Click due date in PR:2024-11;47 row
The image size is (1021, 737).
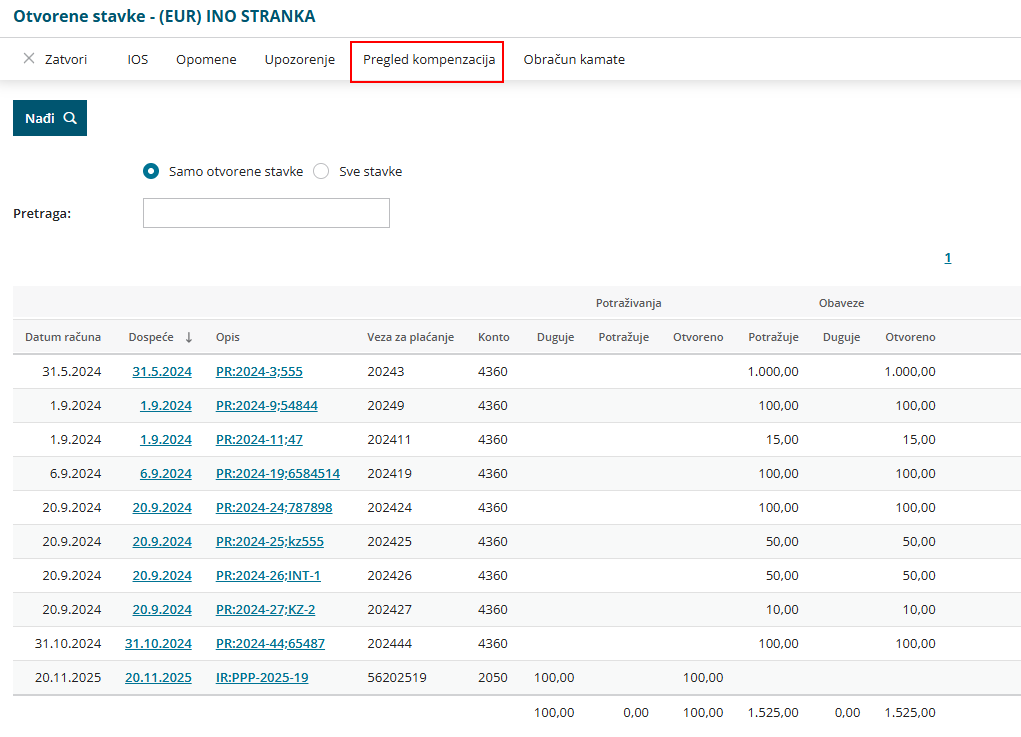click(166, 439)
